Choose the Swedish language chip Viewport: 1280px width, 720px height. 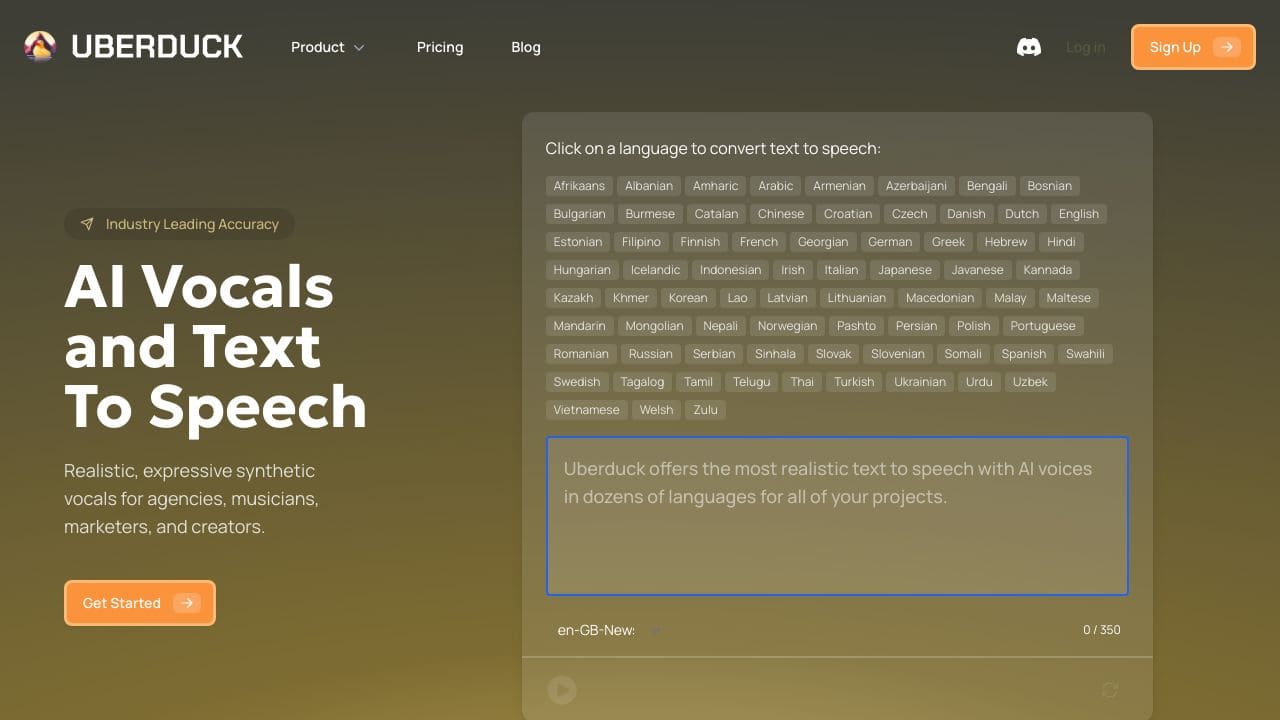click(x=577, y=382)
